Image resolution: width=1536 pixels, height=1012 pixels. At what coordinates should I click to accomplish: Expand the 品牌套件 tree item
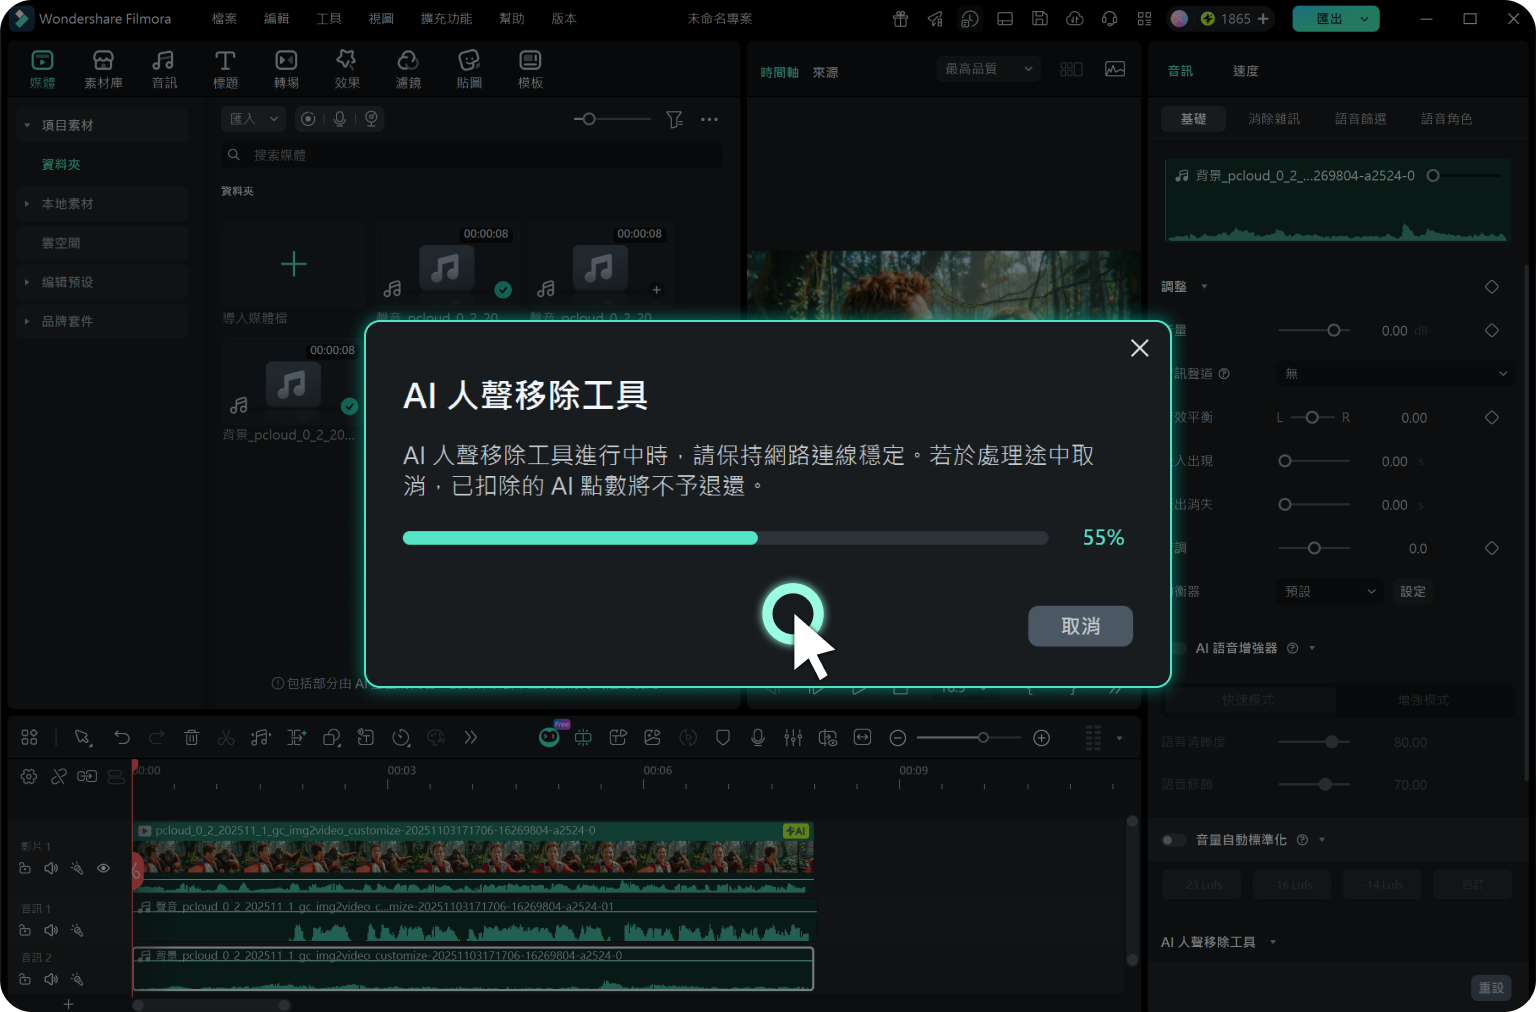(x=27, y=321)
